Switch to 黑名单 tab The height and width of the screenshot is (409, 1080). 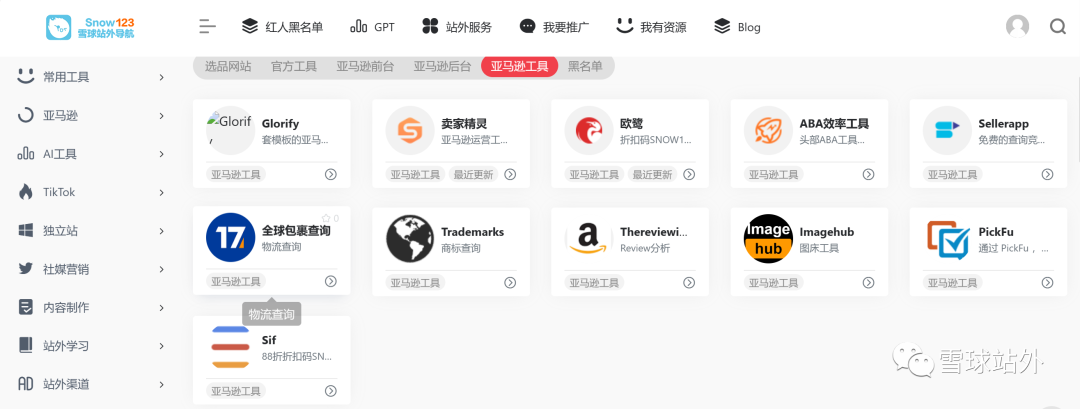(x=585, y=67)
